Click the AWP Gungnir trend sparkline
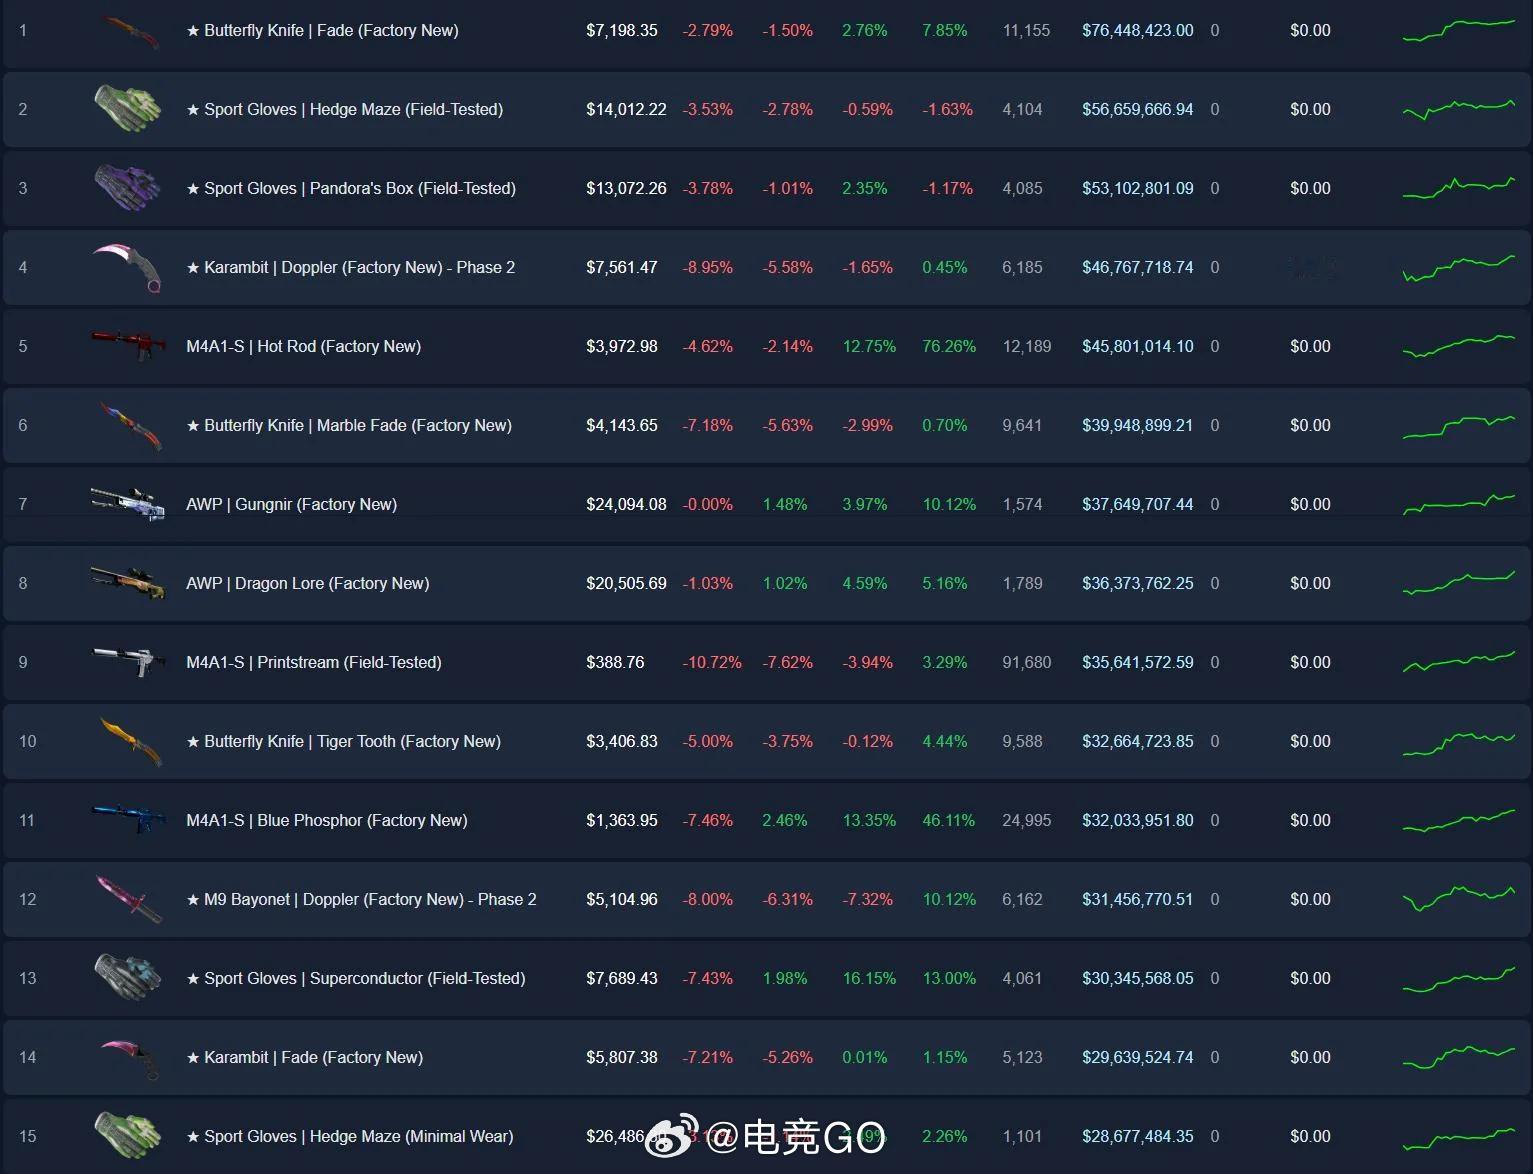Viewport: 1533px width, 1174px height. point(1459,504)
